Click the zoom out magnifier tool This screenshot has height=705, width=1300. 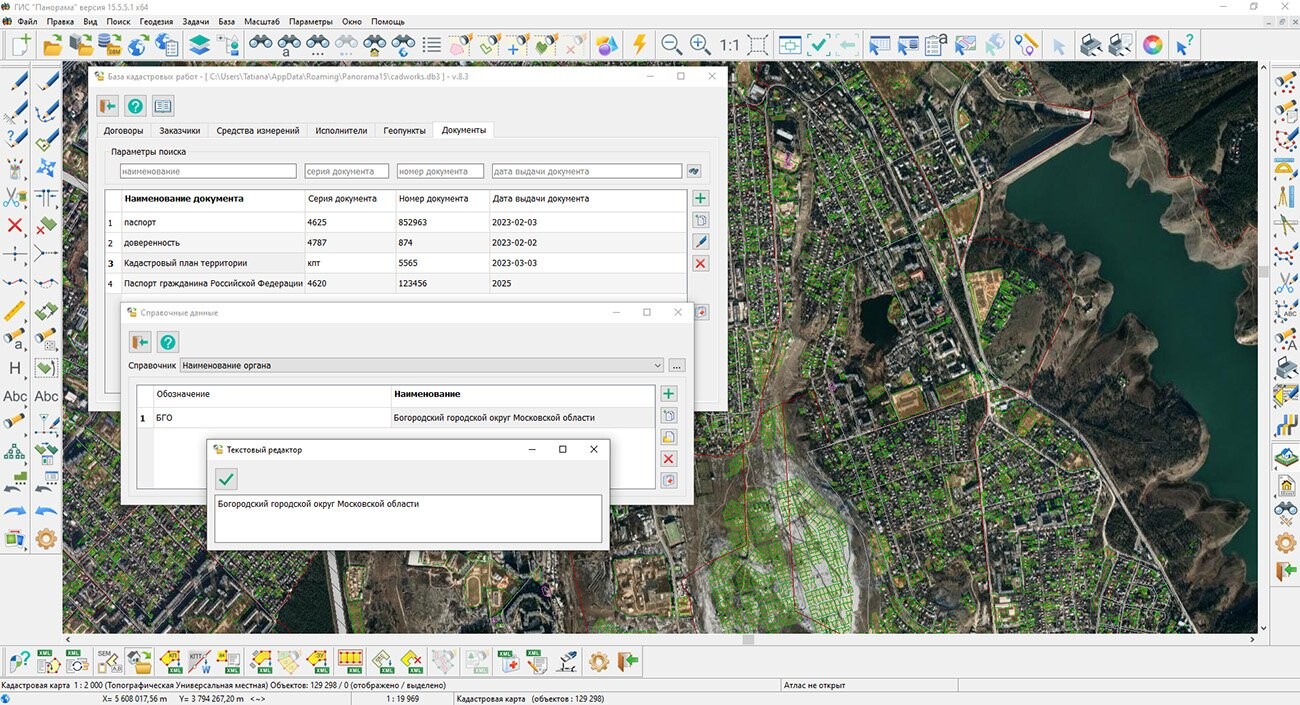pos(671,45)
